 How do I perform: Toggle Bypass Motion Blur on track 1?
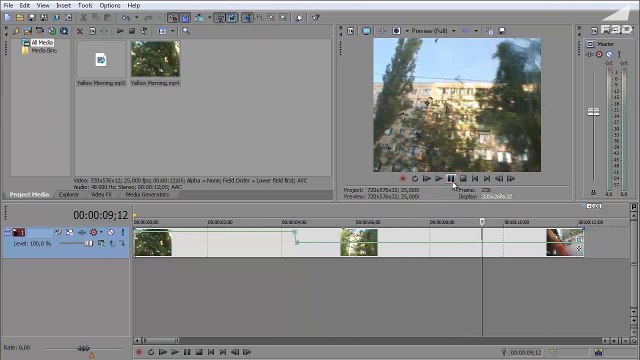[x=58, y=232]
